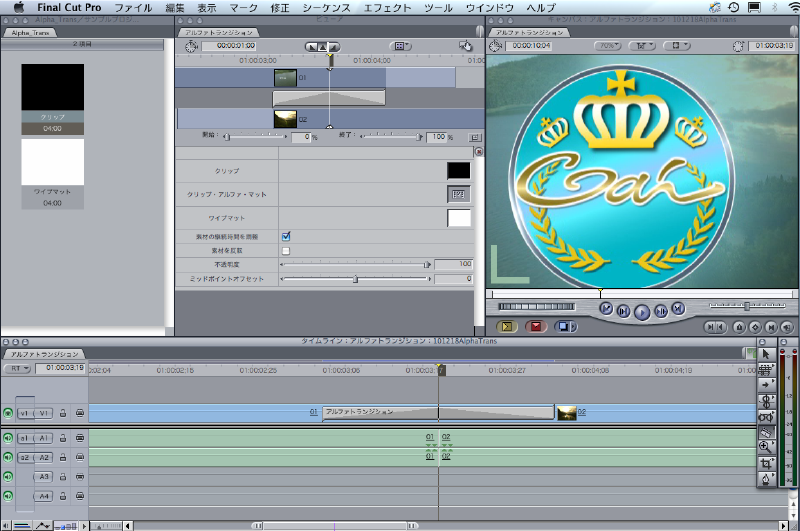The image size is (800, 531).
Task: Open the シーケンス menu
Action: click(x=326, y=7)
